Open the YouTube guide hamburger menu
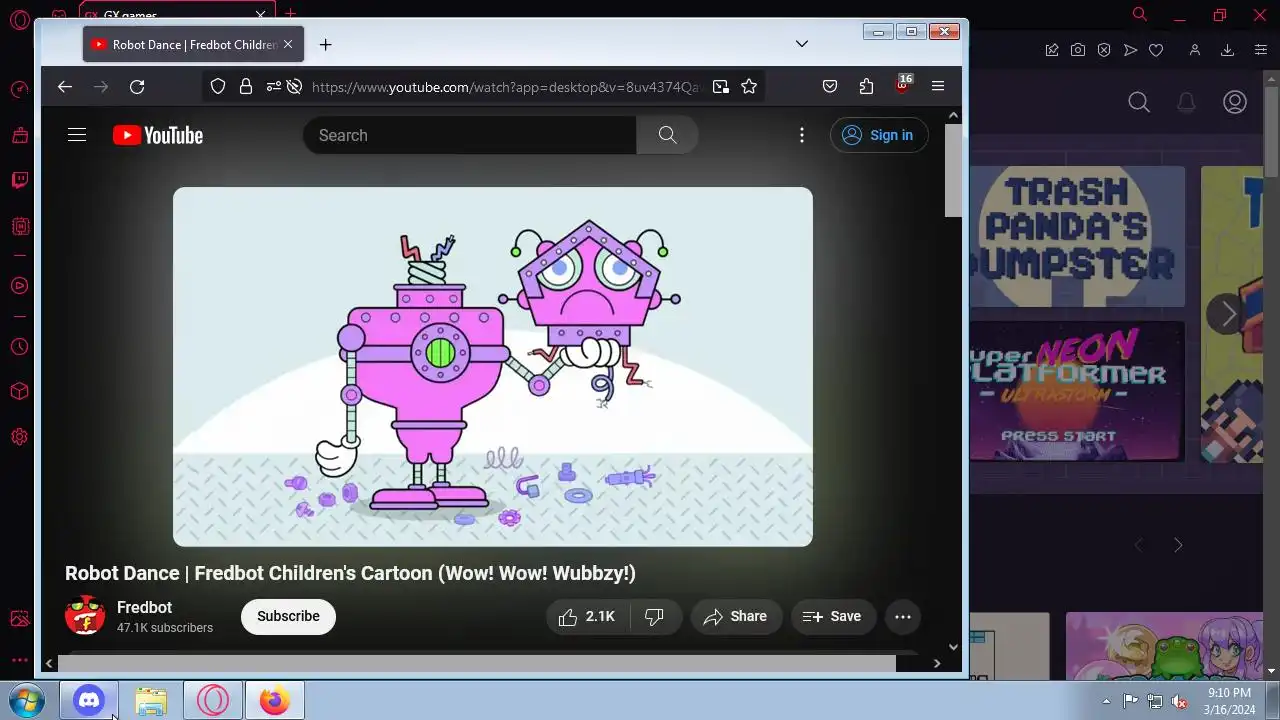 point(77,135)
